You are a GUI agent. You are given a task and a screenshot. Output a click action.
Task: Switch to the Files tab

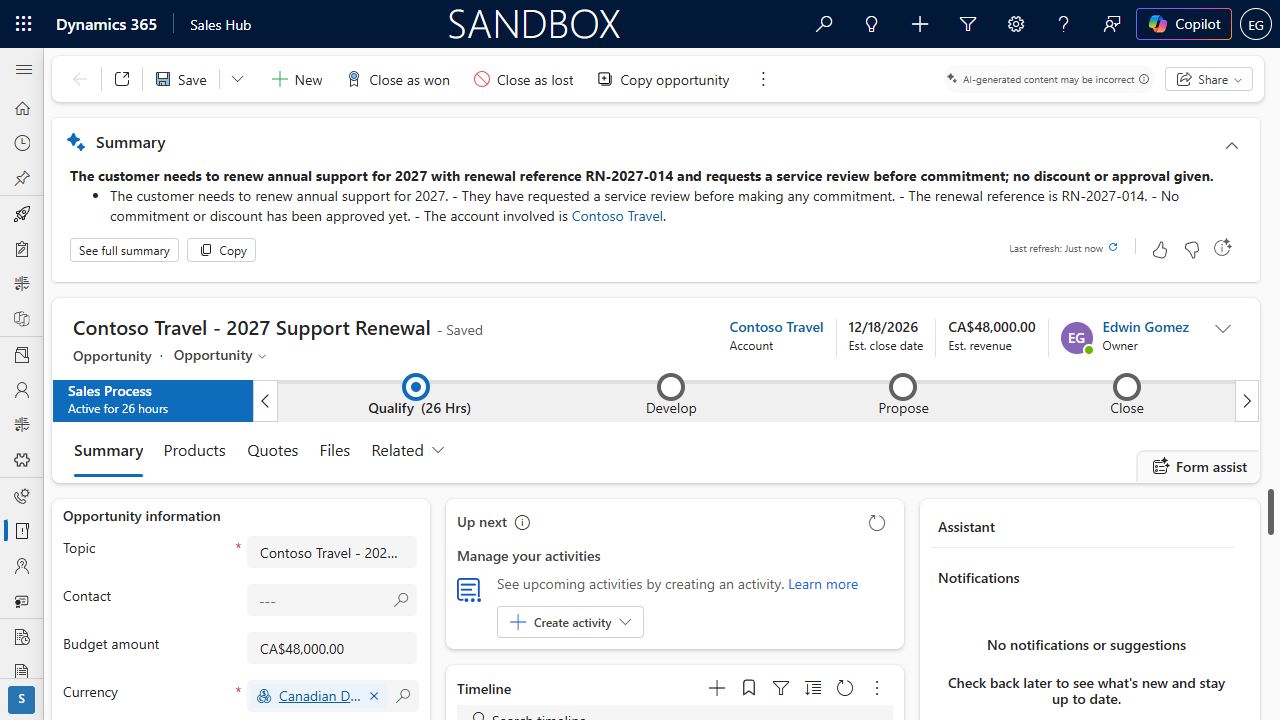coord(335,451)
